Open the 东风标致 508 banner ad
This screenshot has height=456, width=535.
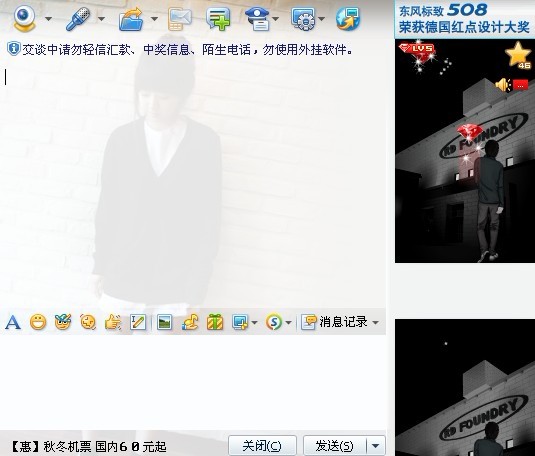click(464, 19)
